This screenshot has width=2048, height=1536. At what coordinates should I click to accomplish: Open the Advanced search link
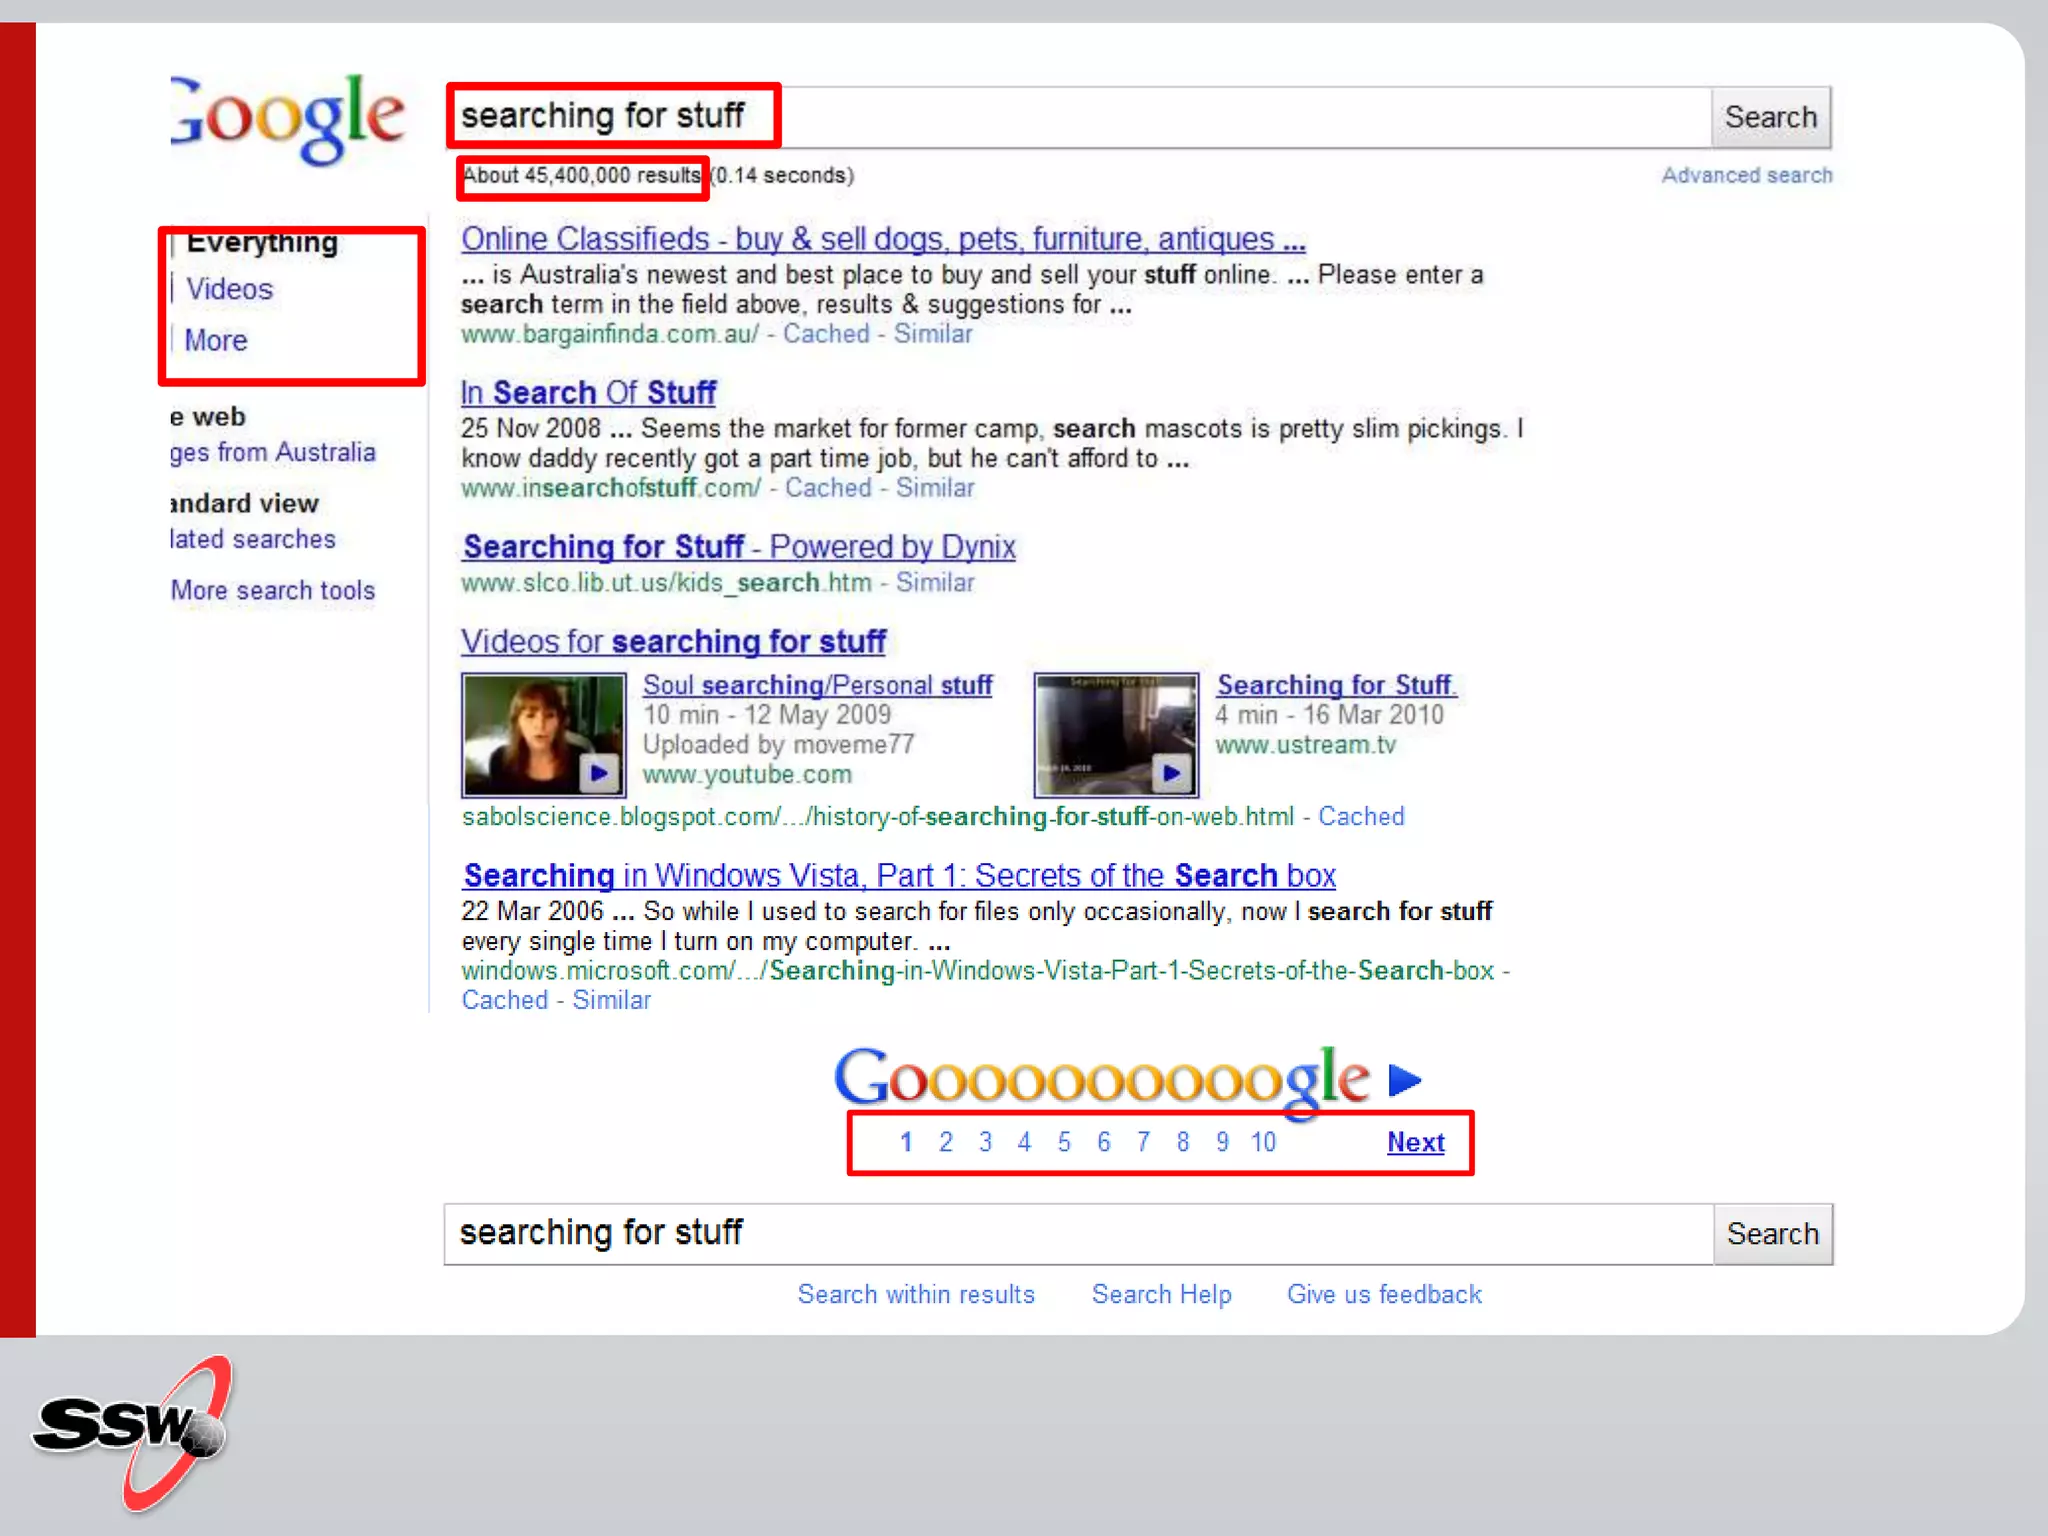pyautogui.click(x=1746, y=176)
